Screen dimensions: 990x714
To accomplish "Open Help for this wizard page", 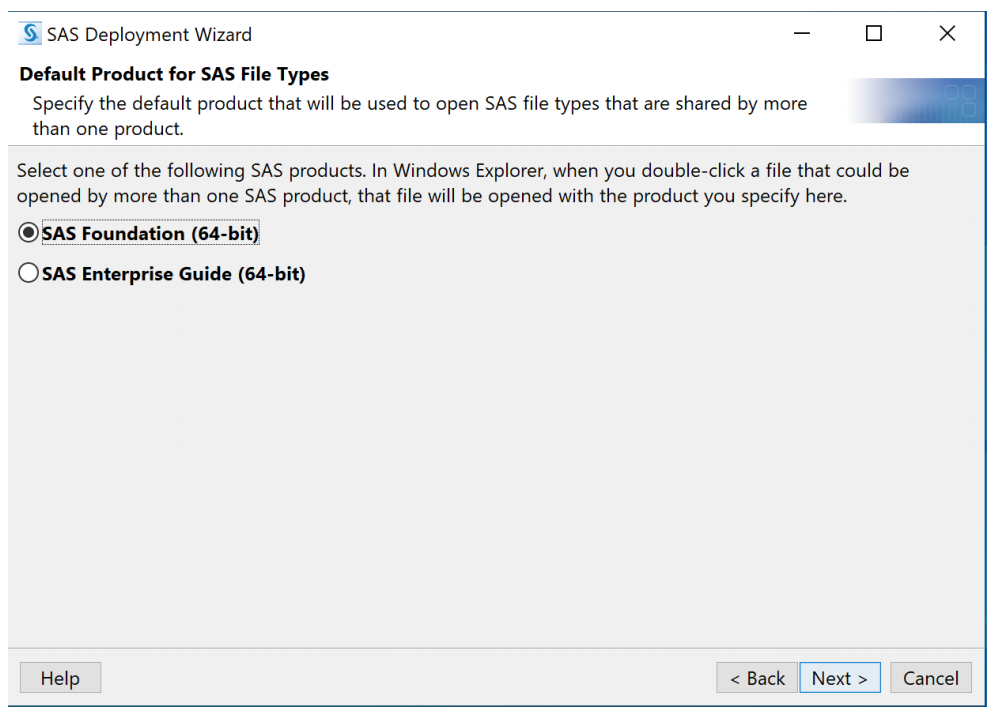I will 60,678.
